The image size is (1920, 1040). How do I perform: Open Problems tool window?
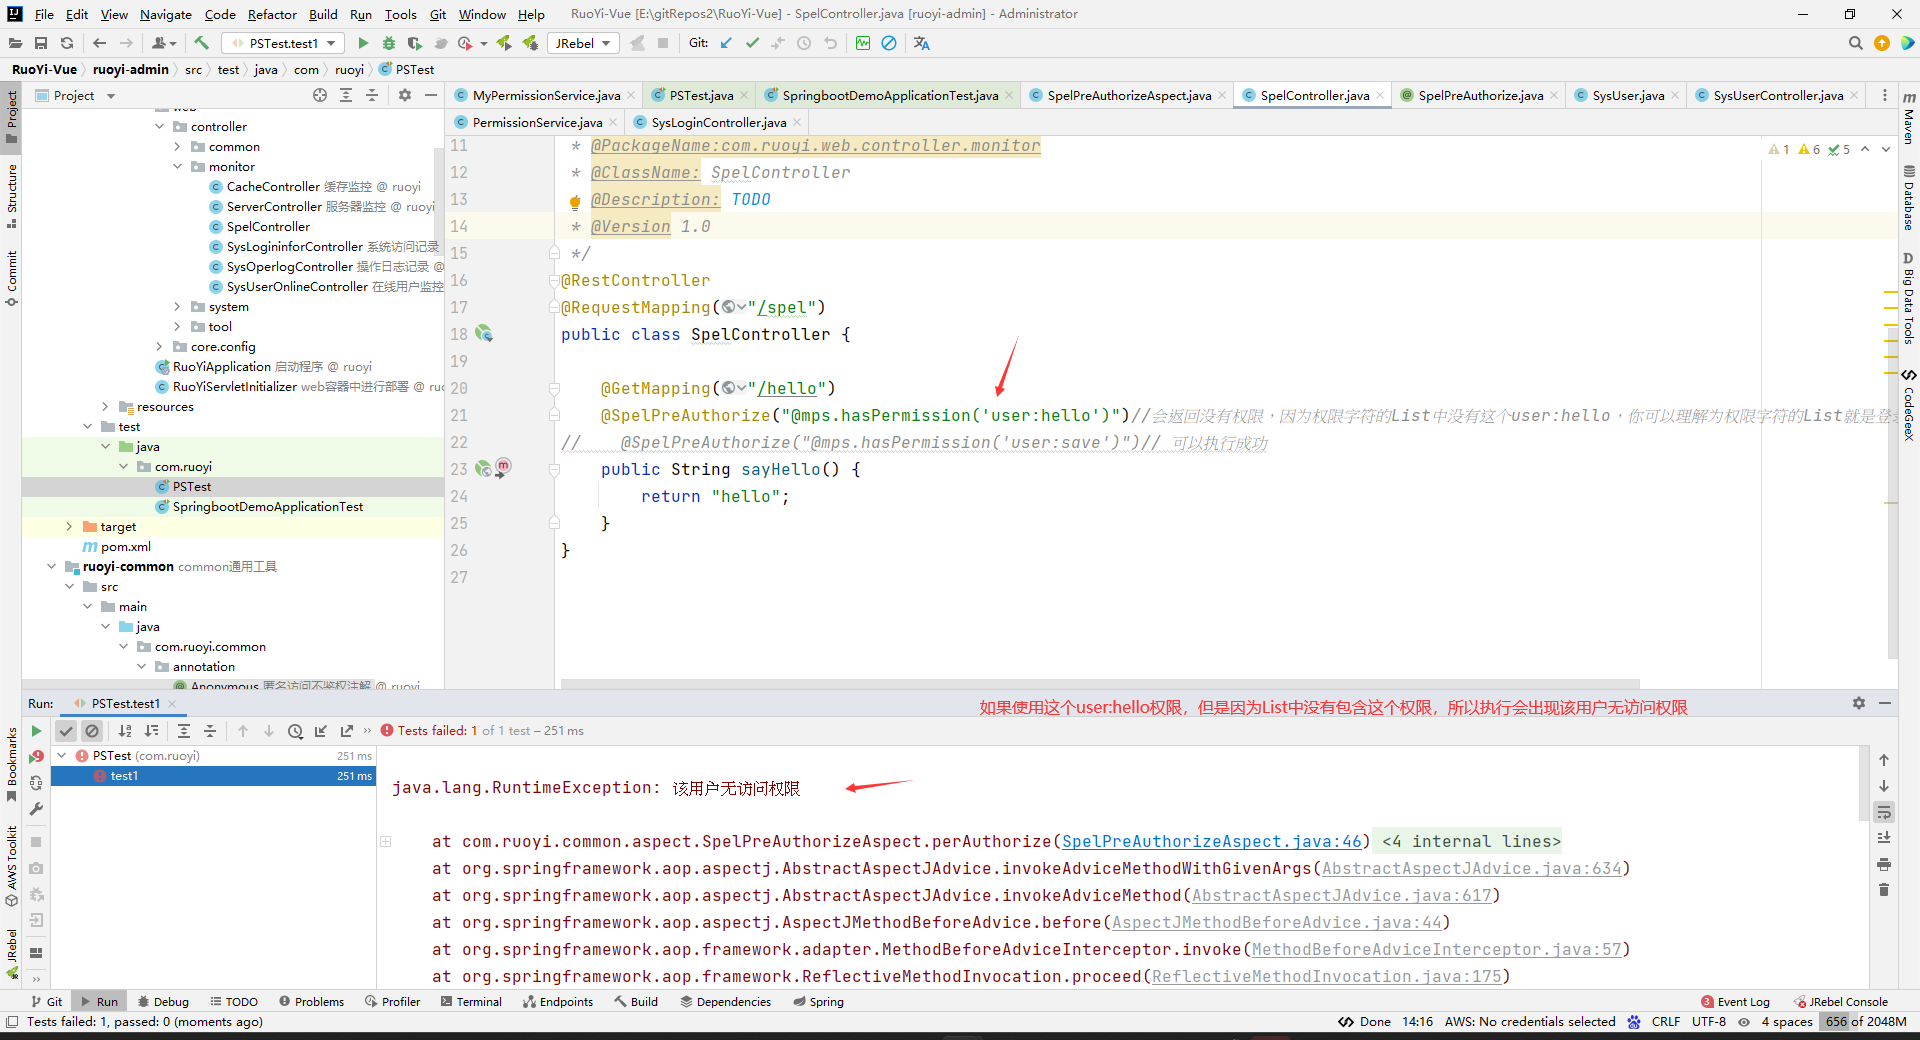click(x=311, y=1001)
